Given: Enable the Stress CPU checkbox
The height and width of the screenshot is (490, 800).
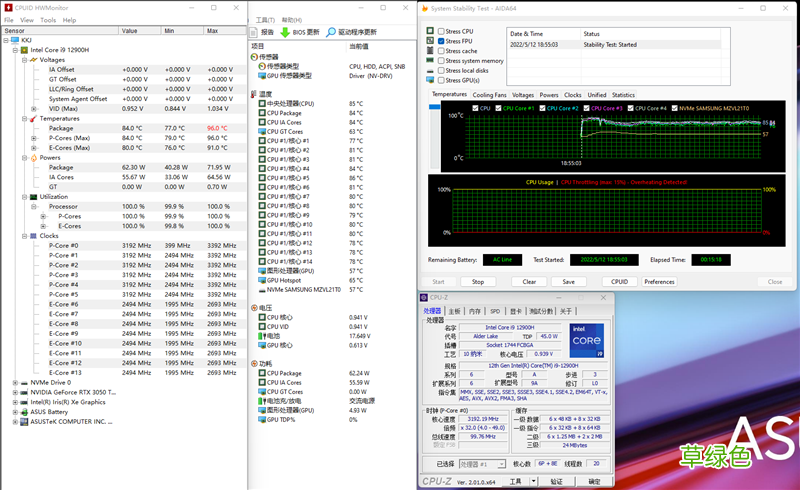Looking at the screenshot, I should 441,31.
